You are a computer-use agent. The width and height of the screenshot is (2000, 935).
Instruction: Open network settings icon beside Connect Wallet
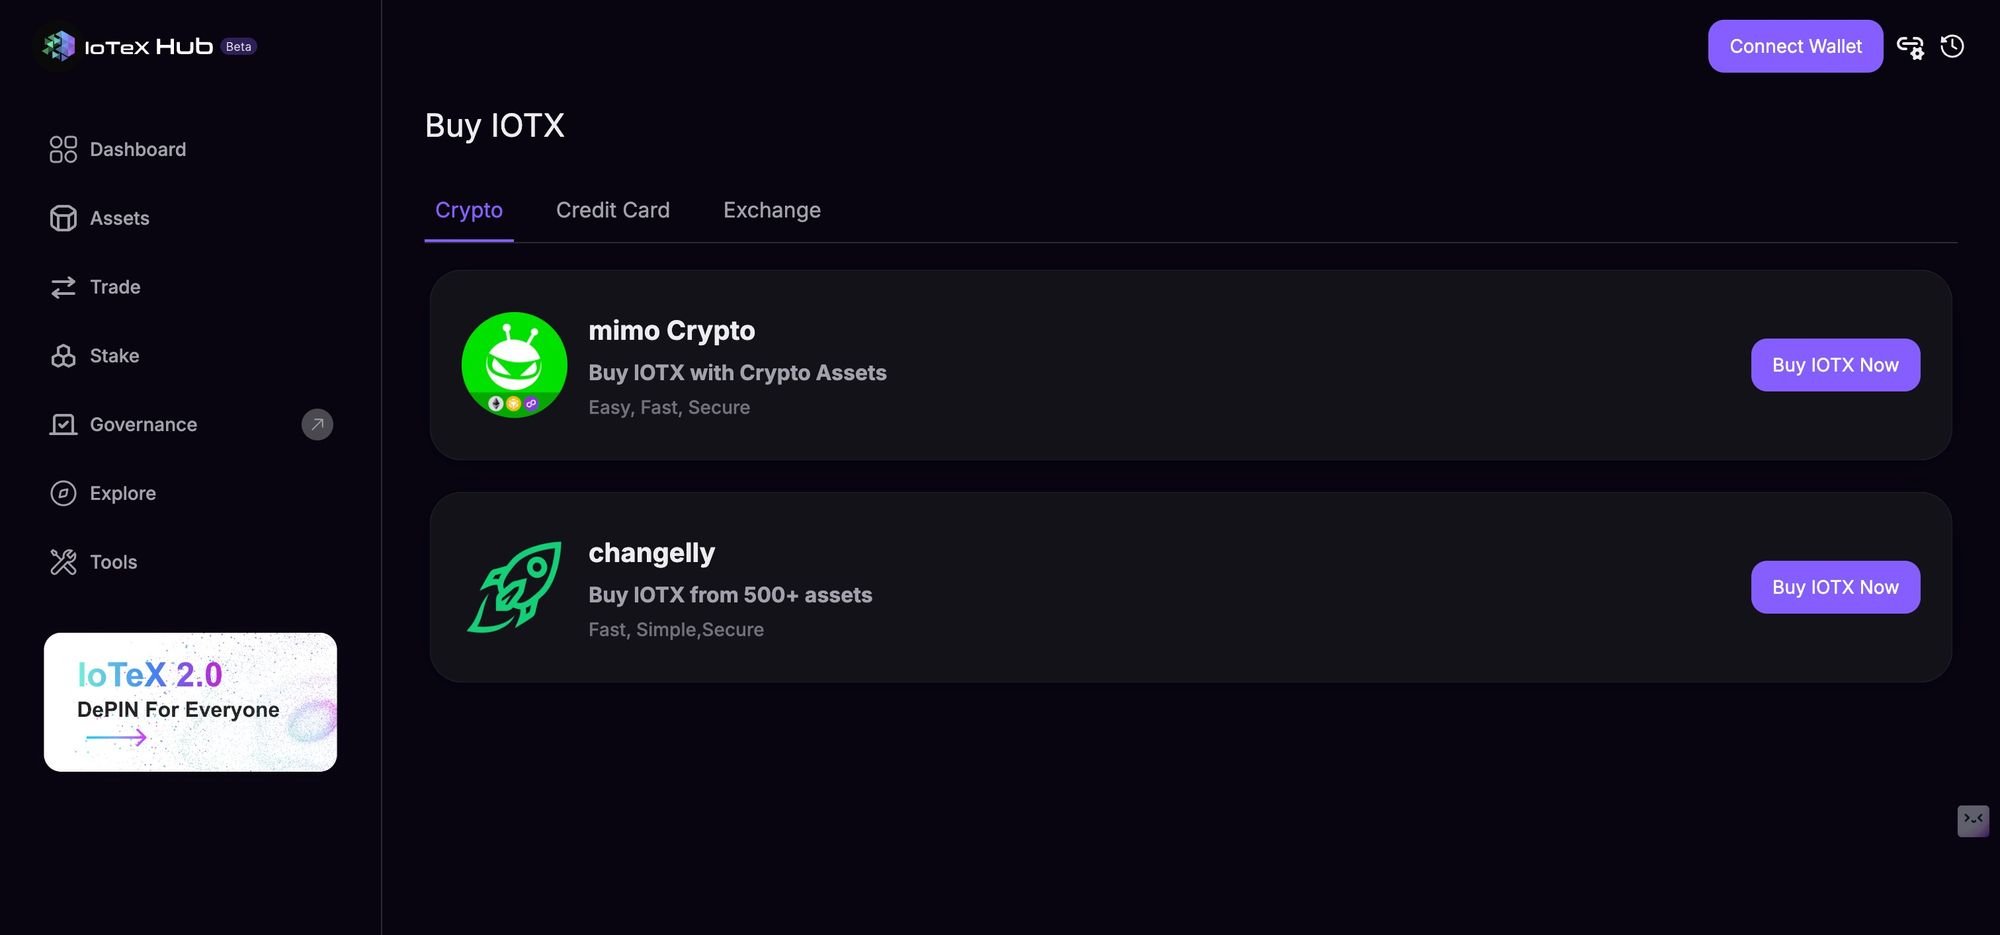click(1910, 47)
